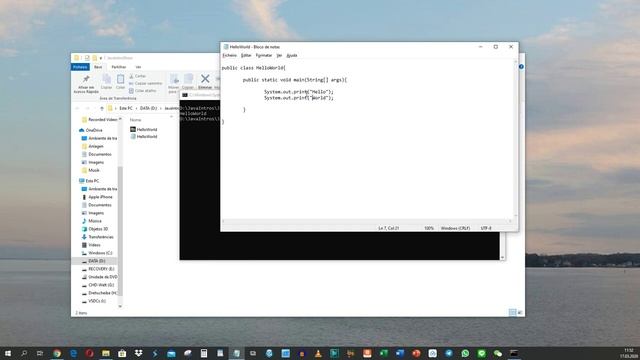The width and height of the screenshot is (640, 360).
Task: Click the Up arrow in Explorer navigation
Action: [x=102, y=108]
